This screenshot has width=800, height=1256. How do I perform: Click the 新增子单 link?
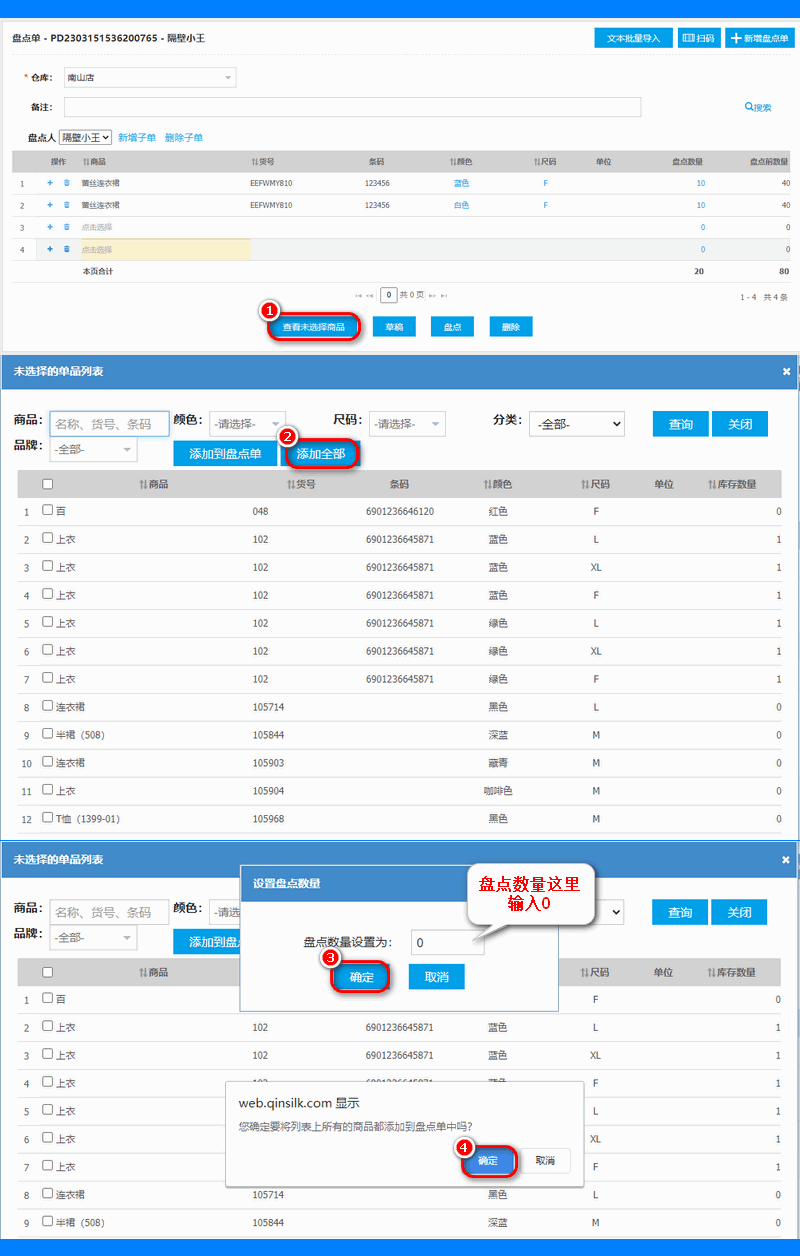137,138
